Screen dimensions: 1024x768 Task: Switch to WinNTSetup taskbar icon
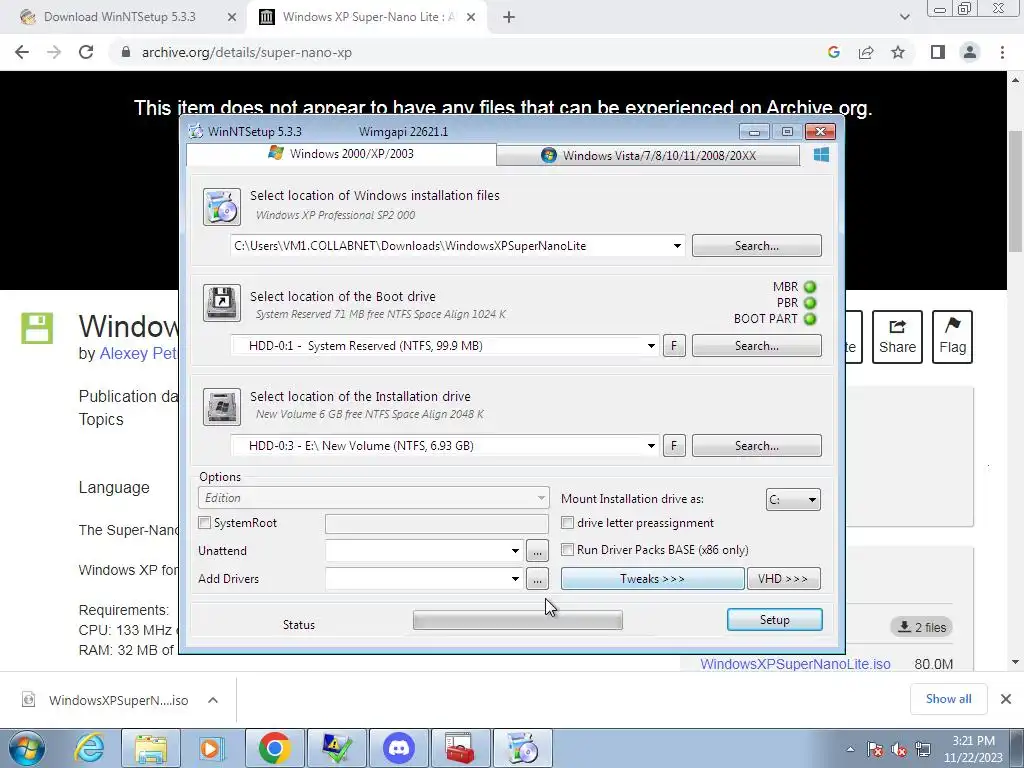point(522,748)
